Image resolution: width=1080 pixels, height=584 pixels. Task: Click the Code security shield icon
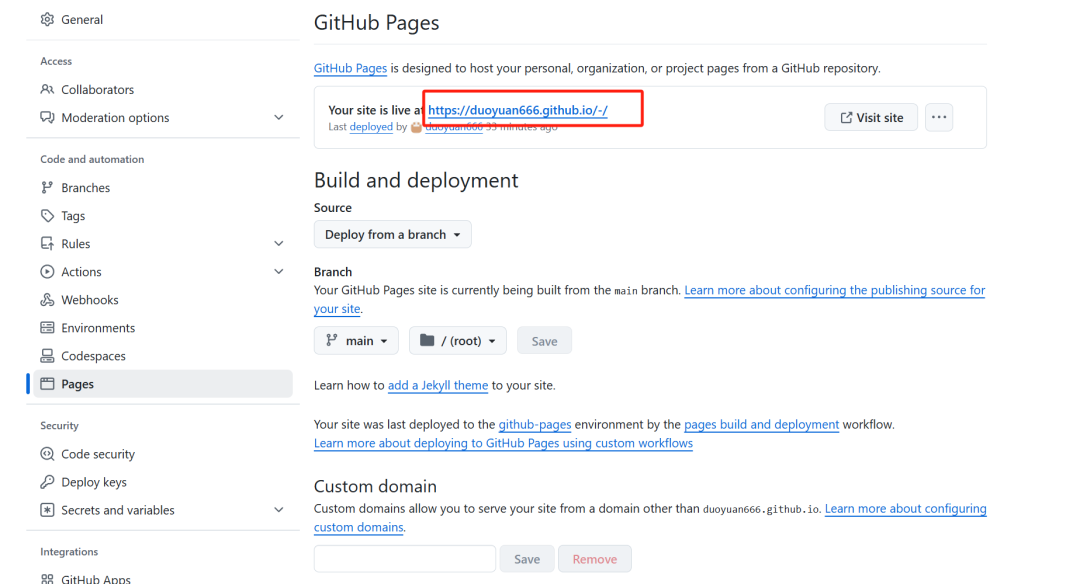click(47, 454)
